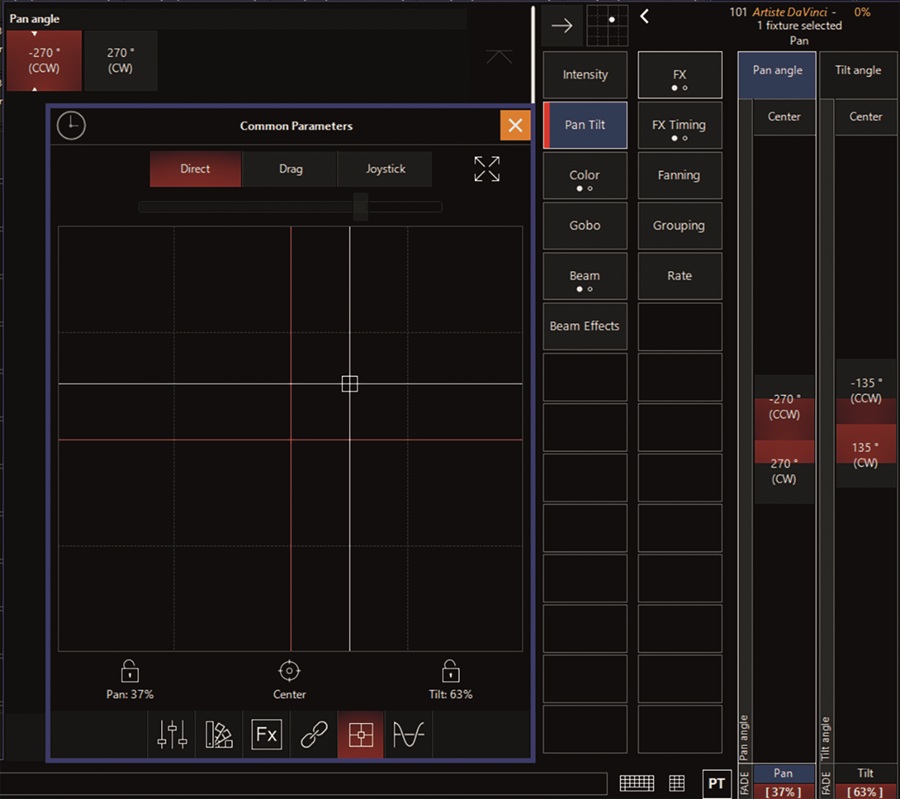Viewport: 900px width, 799px height.
Task: Click the Artiste DaVinci fixture name
Action: tap(790, 12)
